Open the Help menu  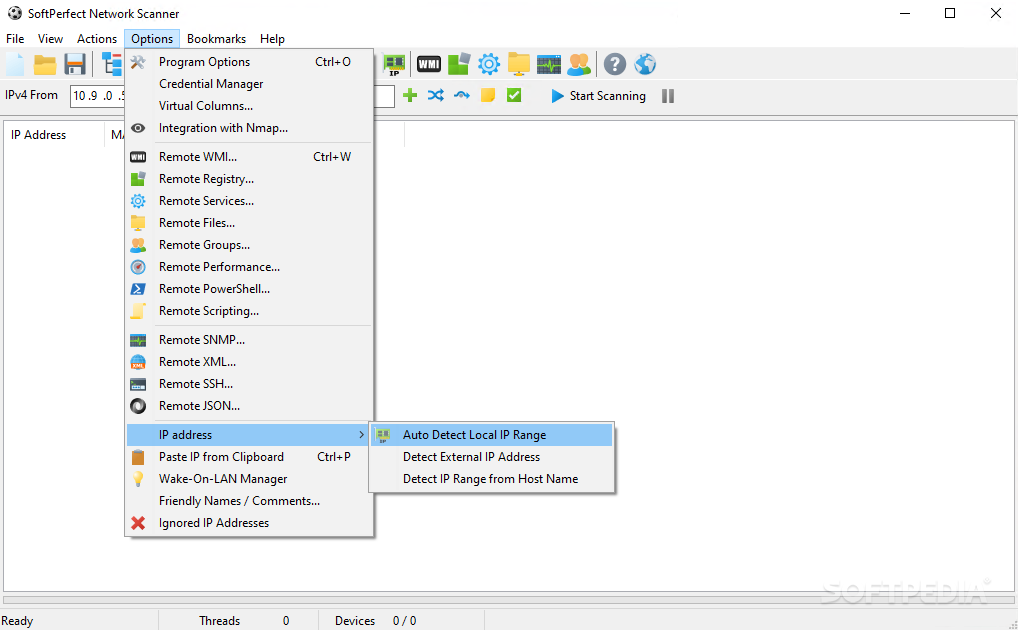pyautogui.click(x=272, y=39)
